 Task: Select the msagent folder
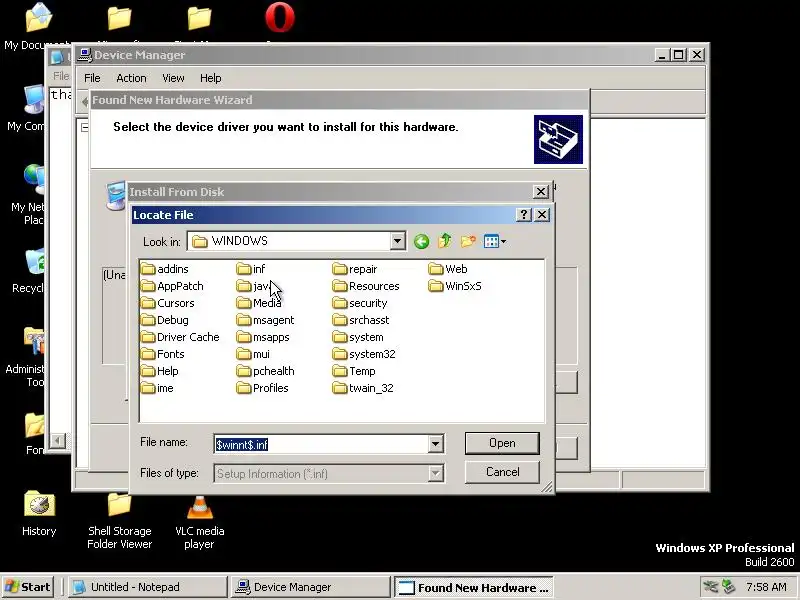[266, 320]
